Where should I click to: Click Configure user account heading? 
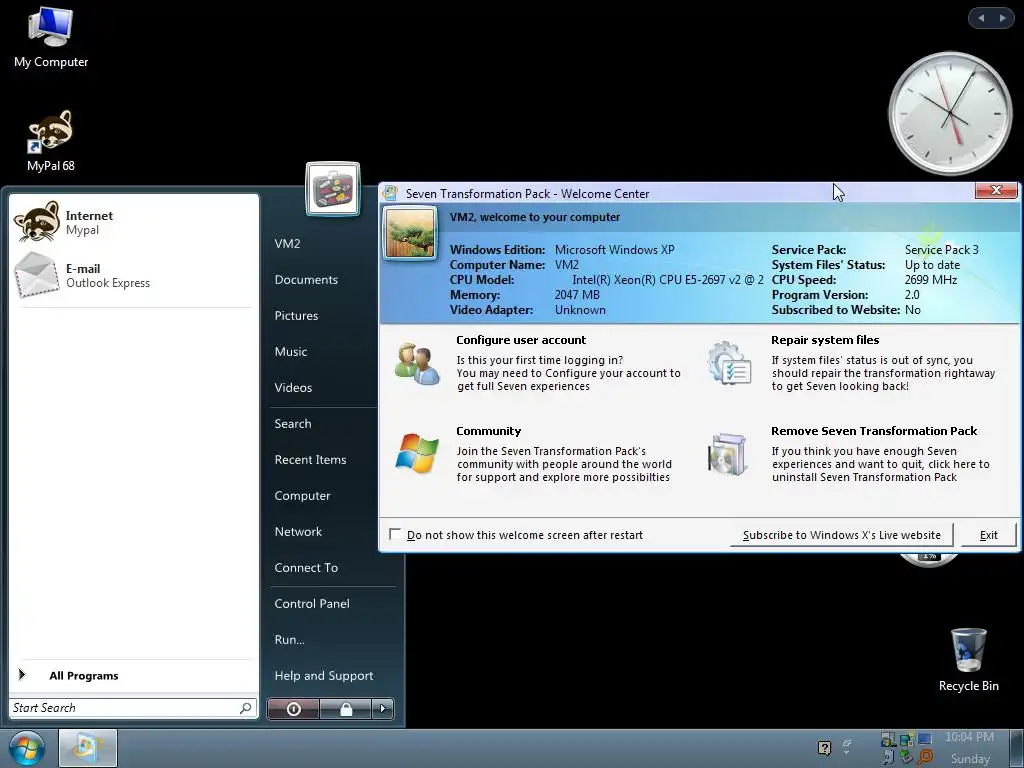pos(521,340)
